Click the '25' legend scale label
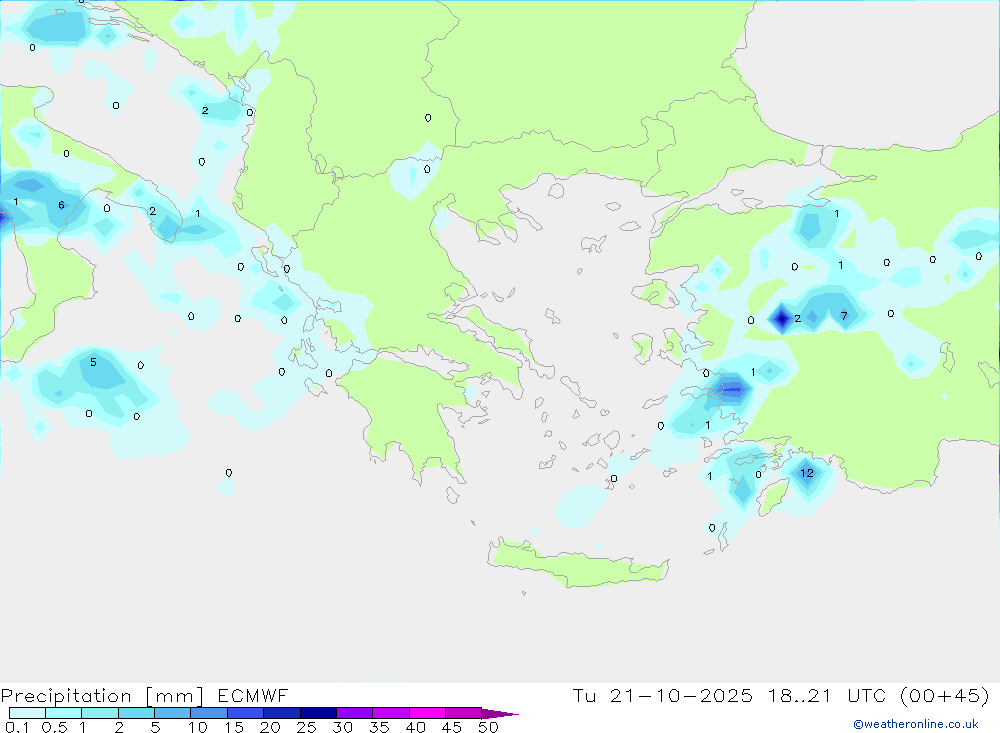This screenshot has width=1000, height=733. point(306,727)
